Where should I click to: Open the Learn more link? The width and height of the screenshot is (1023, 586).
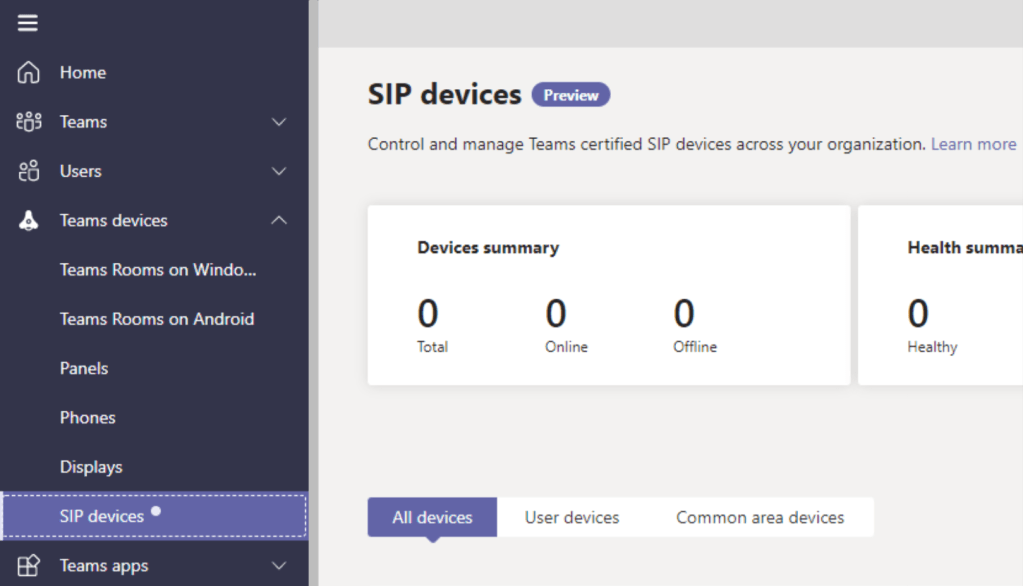(973, 144)
